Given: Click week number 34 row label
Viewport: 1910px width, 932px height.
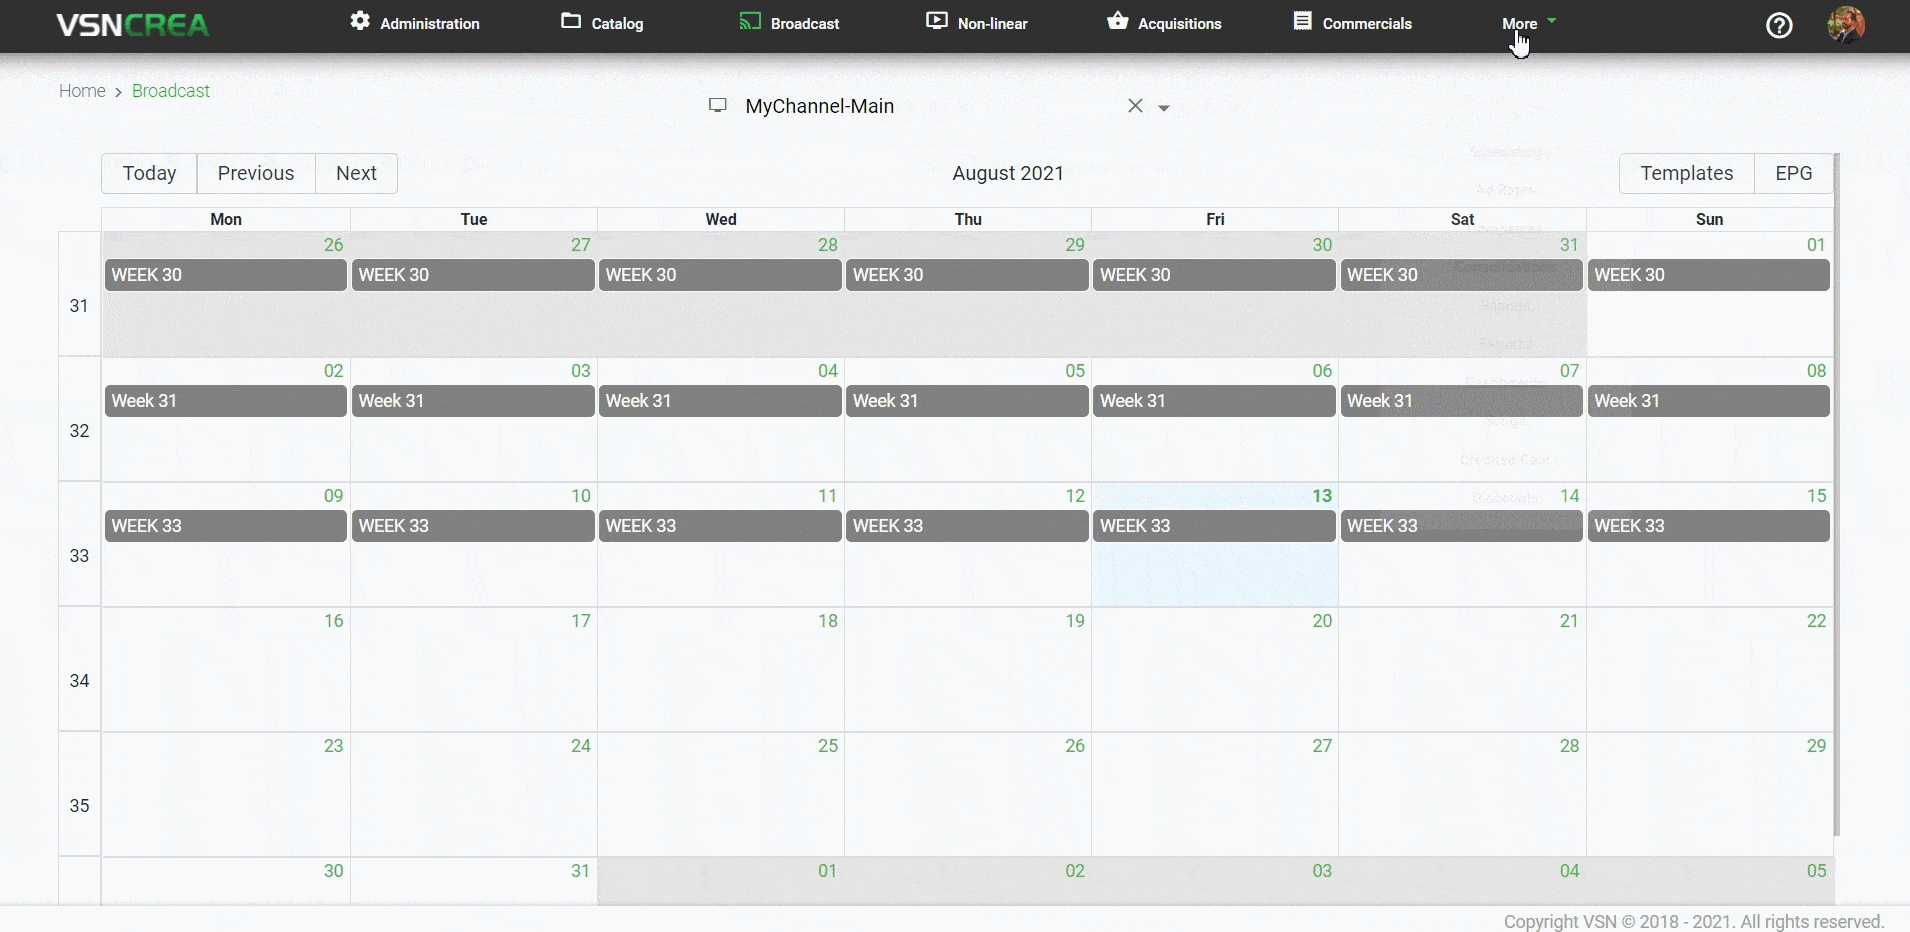Looking at the screenshot, I should (80, 681).
